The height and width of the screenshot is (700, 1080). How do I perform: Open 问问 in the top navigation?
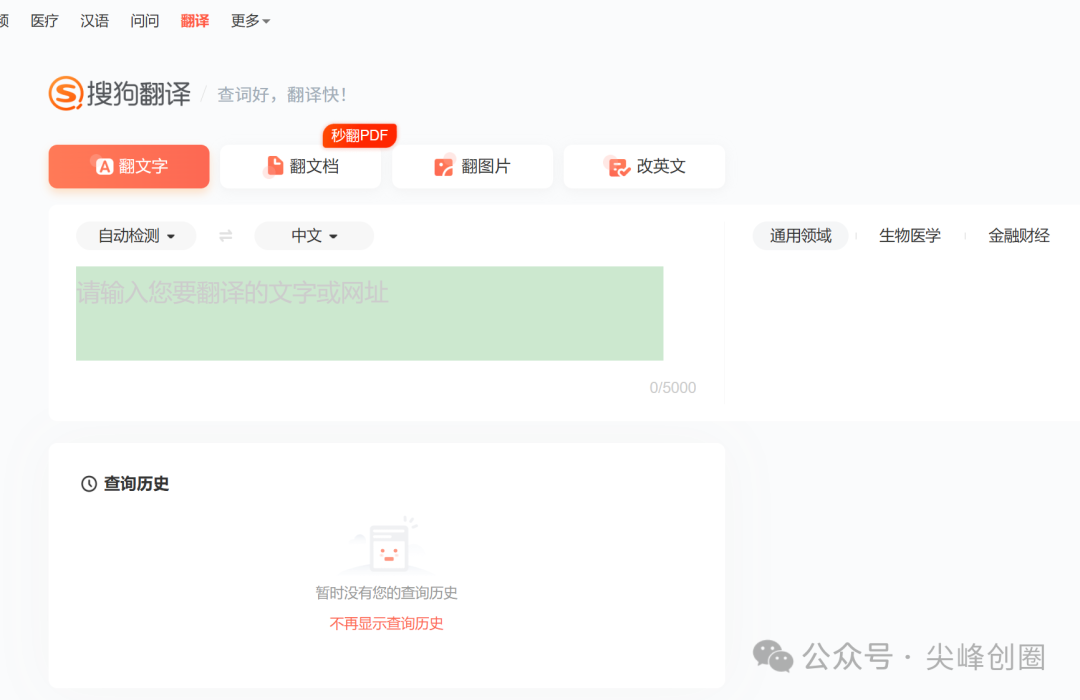145,21
